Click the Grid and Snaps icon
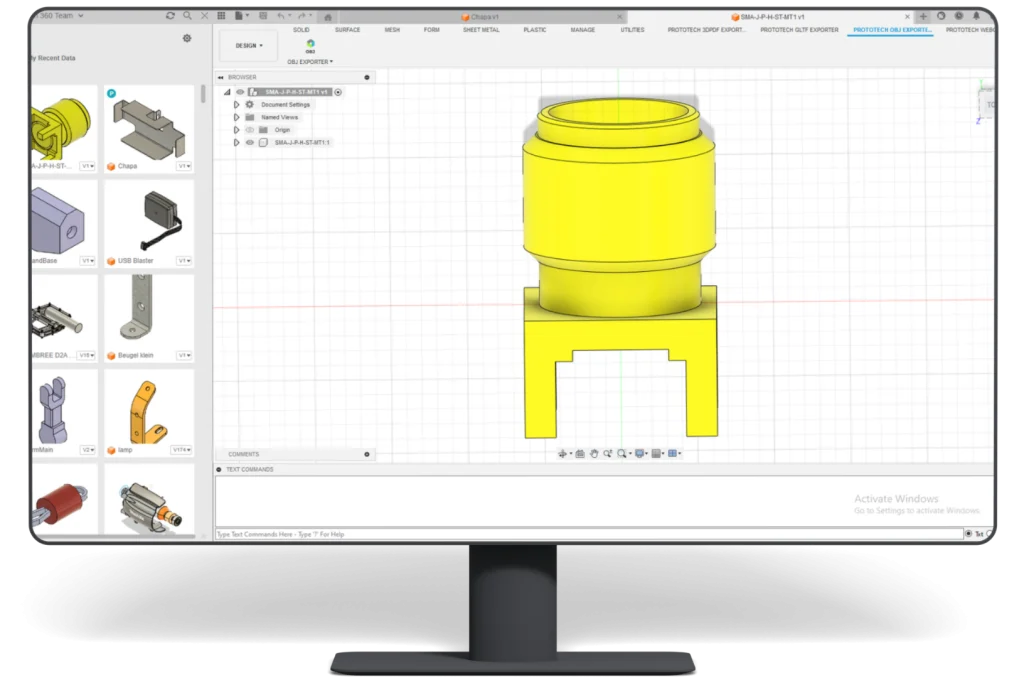This screenshot has width=1024, height=683. coord(657,453)
